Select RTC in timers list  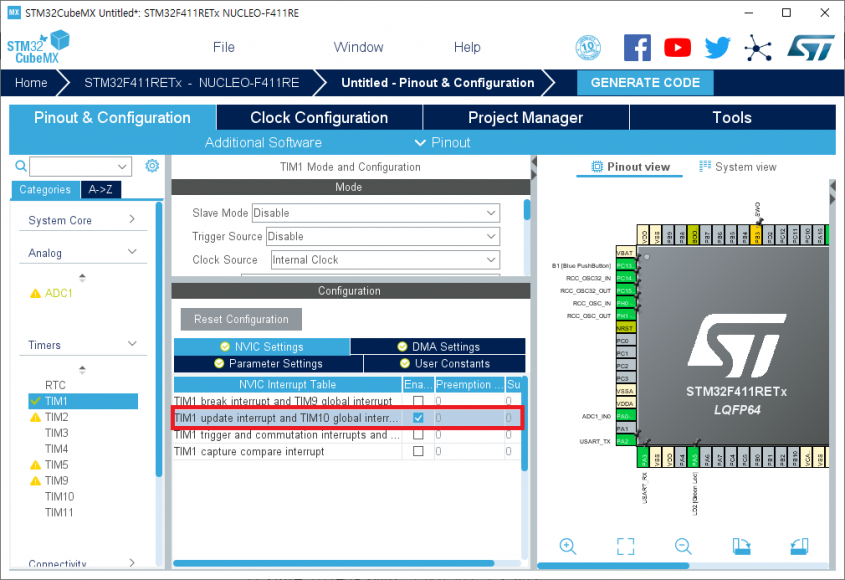coord(56,385)
